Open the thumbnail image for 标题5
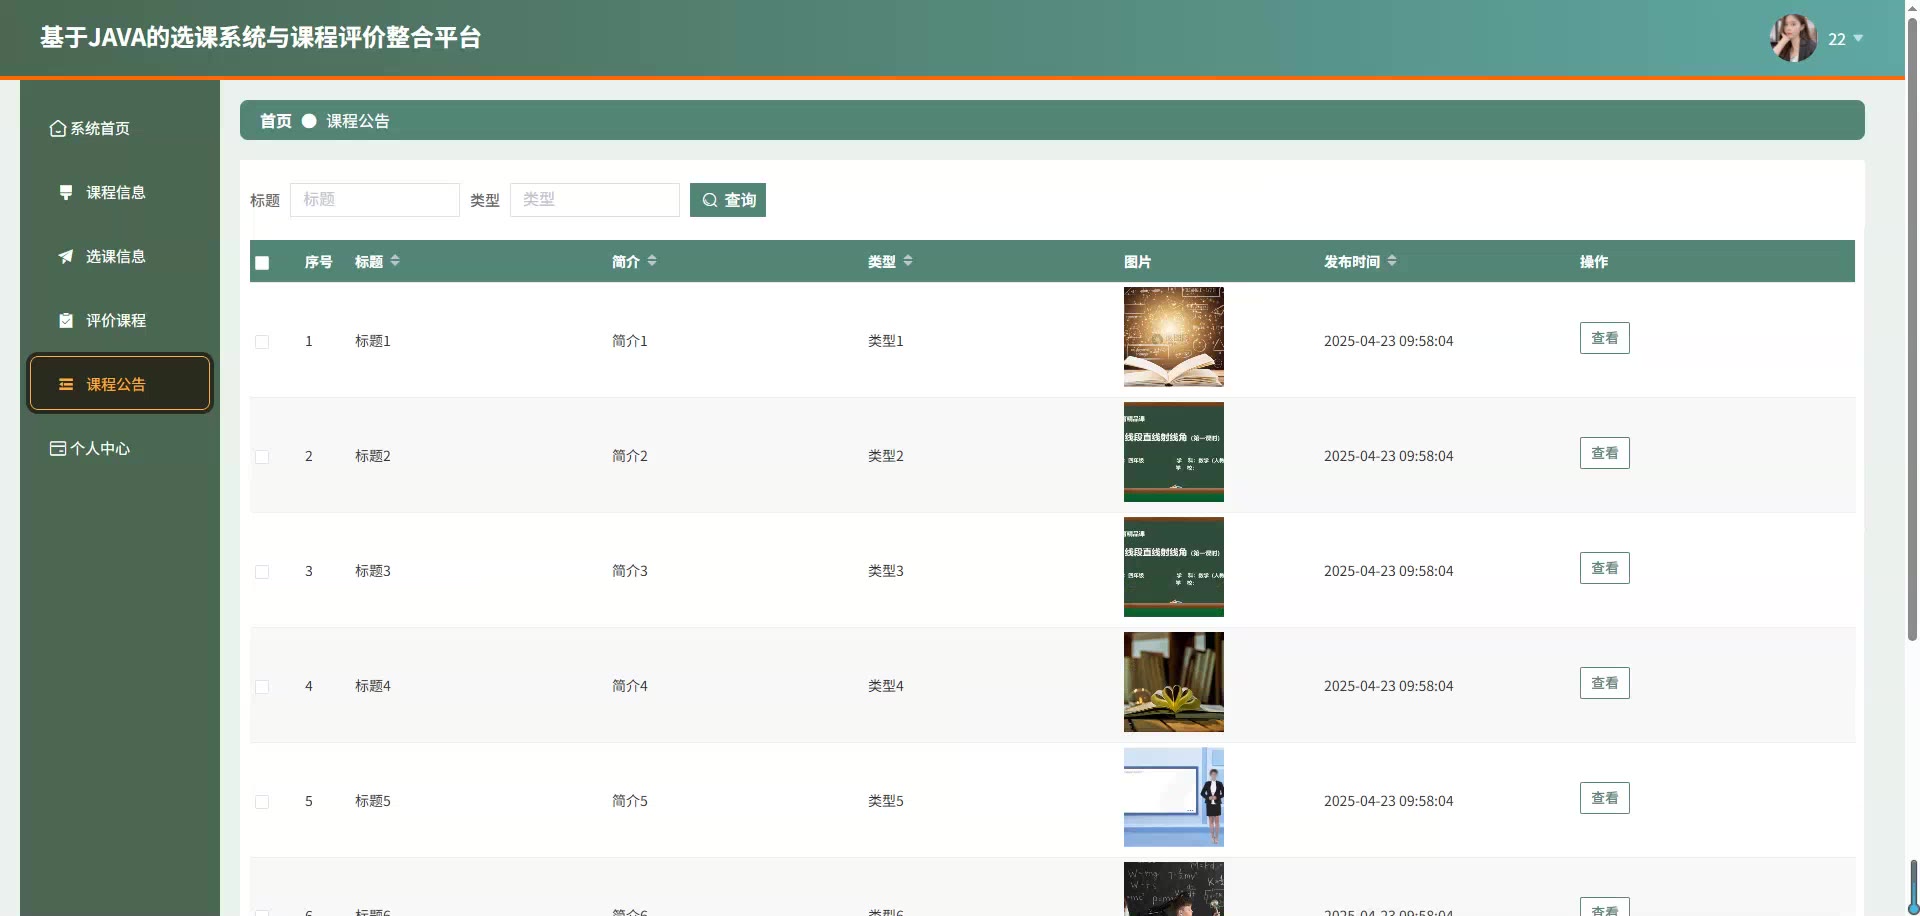 tap(1173, 797)
